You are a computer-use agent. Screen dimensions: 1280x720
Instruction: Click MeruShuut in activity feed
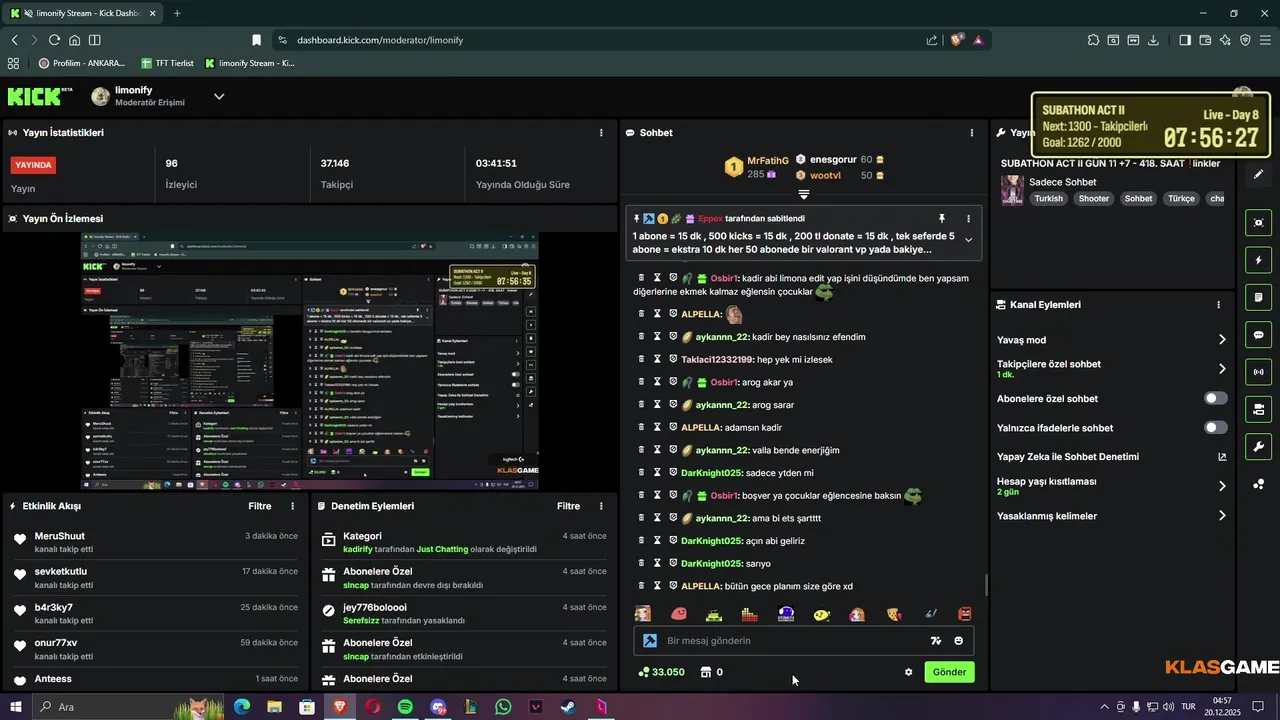click(60, 536)
